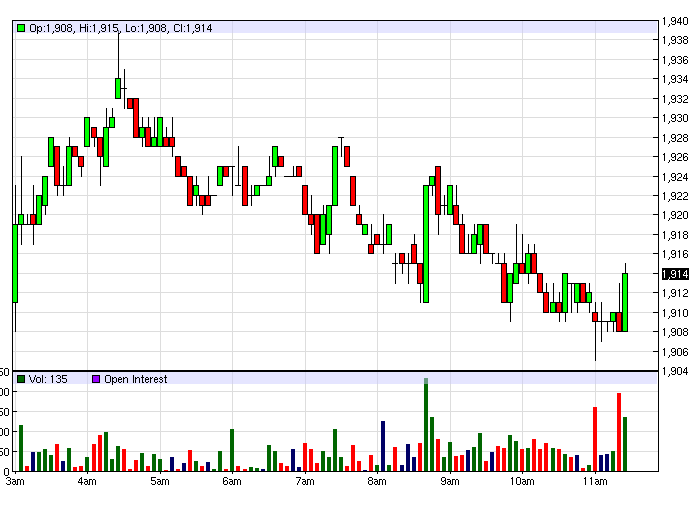Click the tallest green volume bar before 9am
The image size is (700, 512).
(x=426, y=425)
